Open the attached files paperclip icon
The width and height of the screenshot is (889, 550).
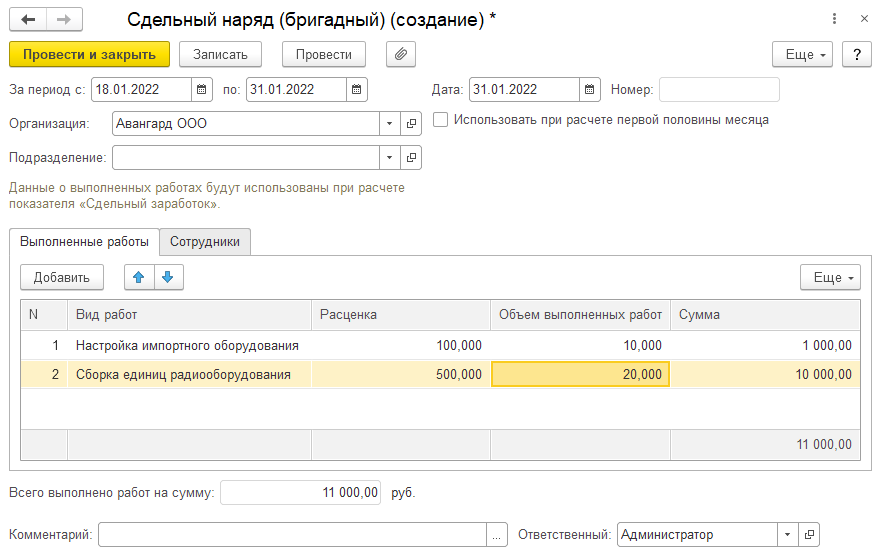click(400, 54)
